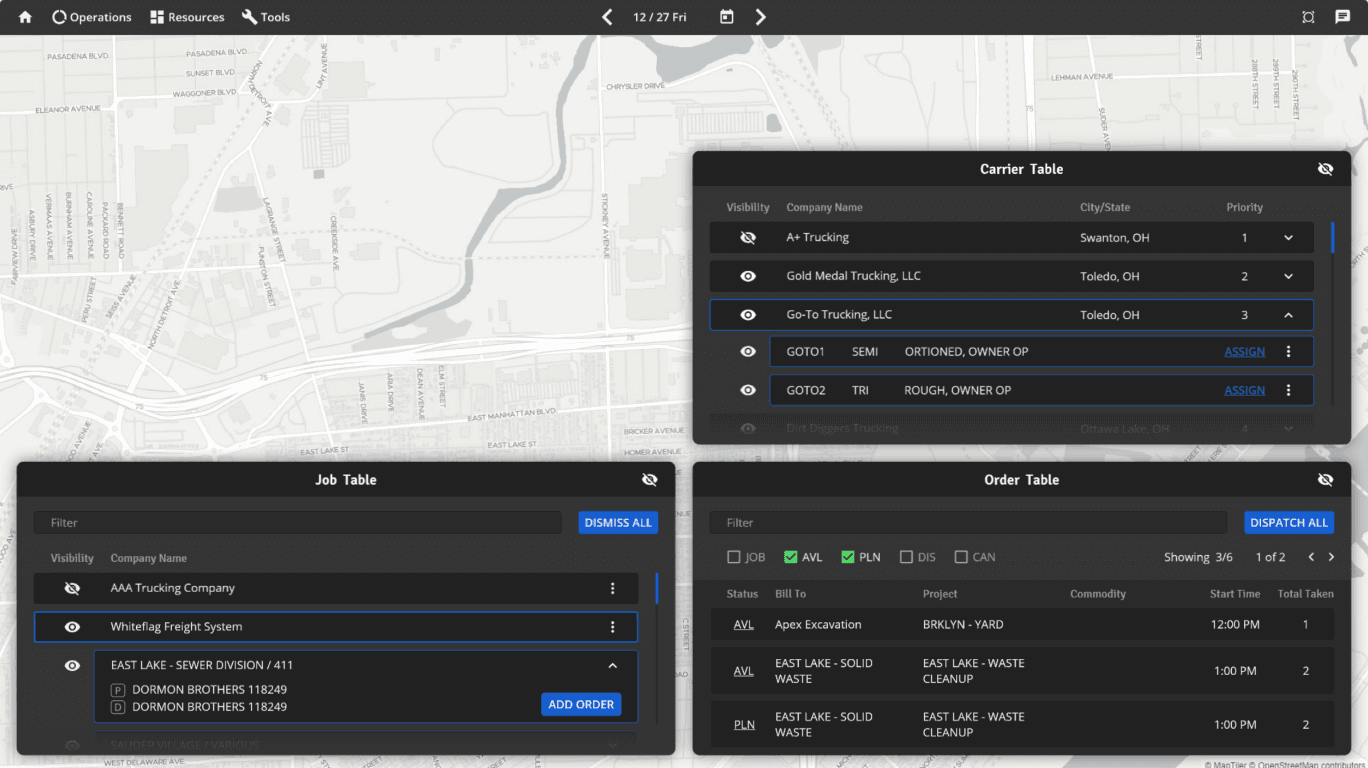Open the chat messages icon

[1343, 17]
